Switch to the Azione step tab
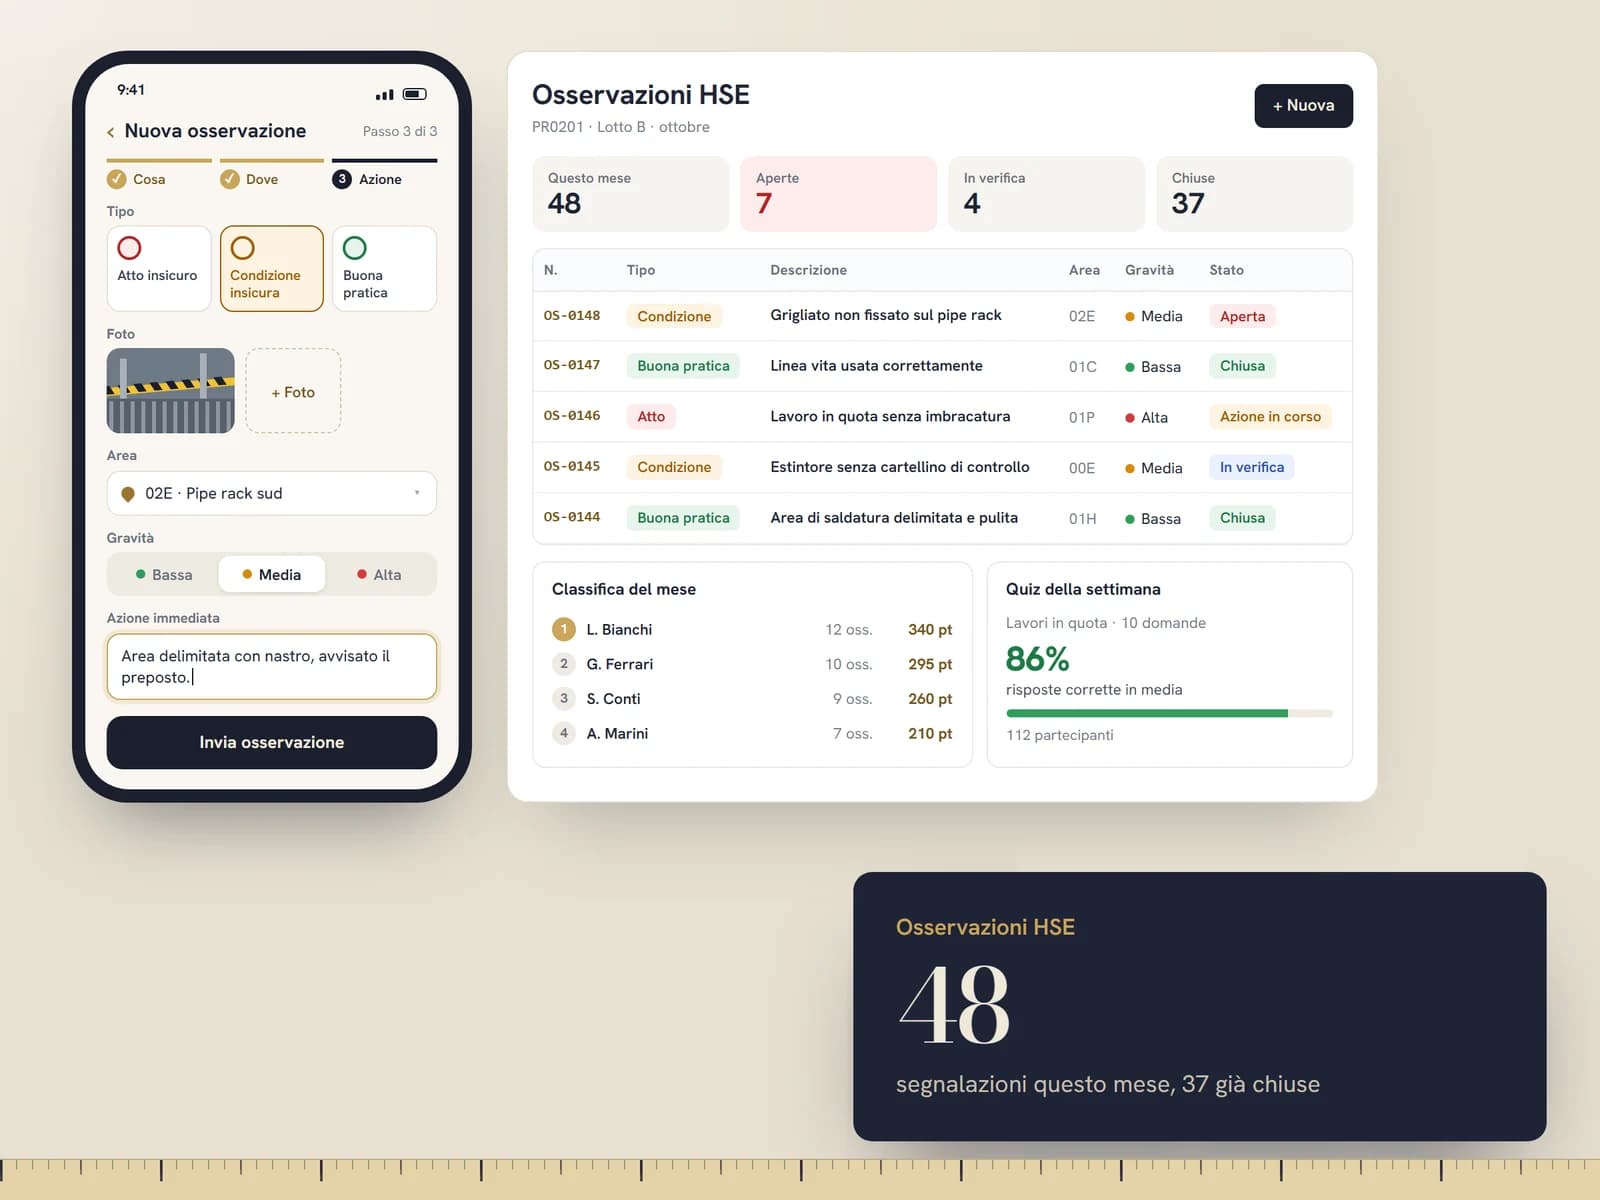 (x=384, y=175)
